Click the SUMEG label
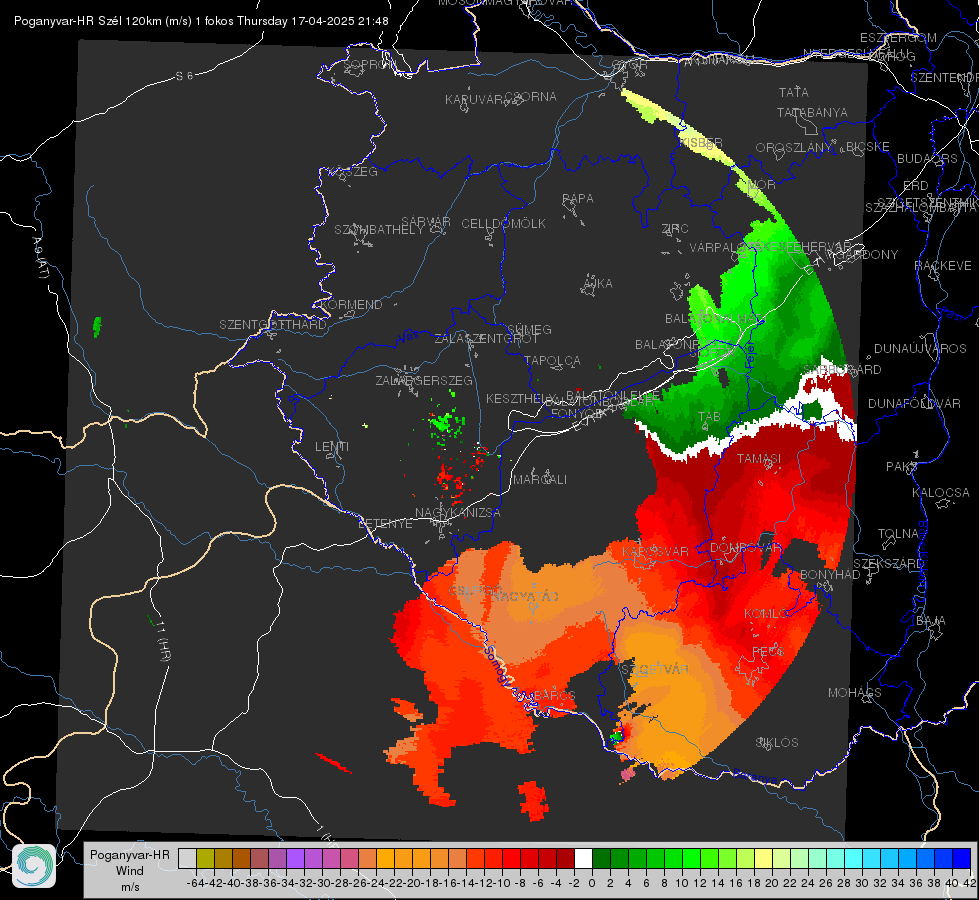The height and width of the screenshot is (900, 979). coord(529,329)
